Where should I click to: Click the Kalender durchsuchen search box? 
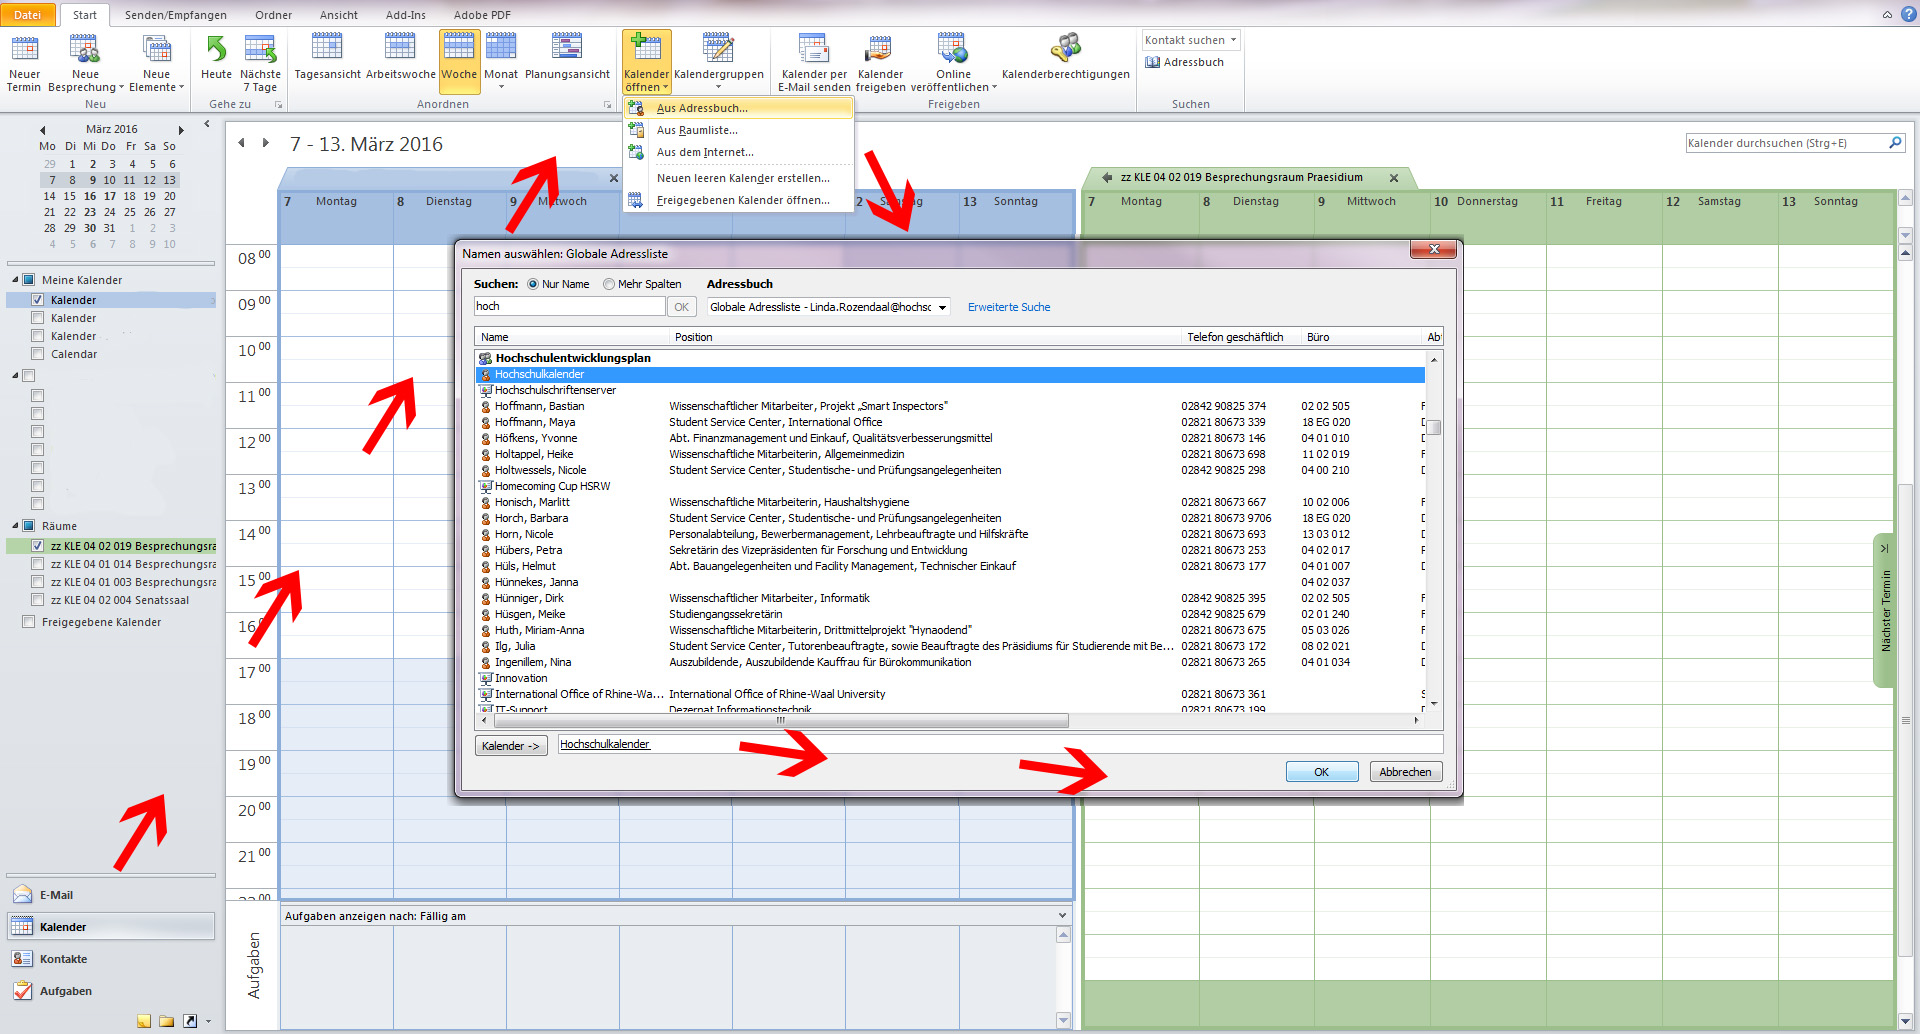tap(1785, 143)
